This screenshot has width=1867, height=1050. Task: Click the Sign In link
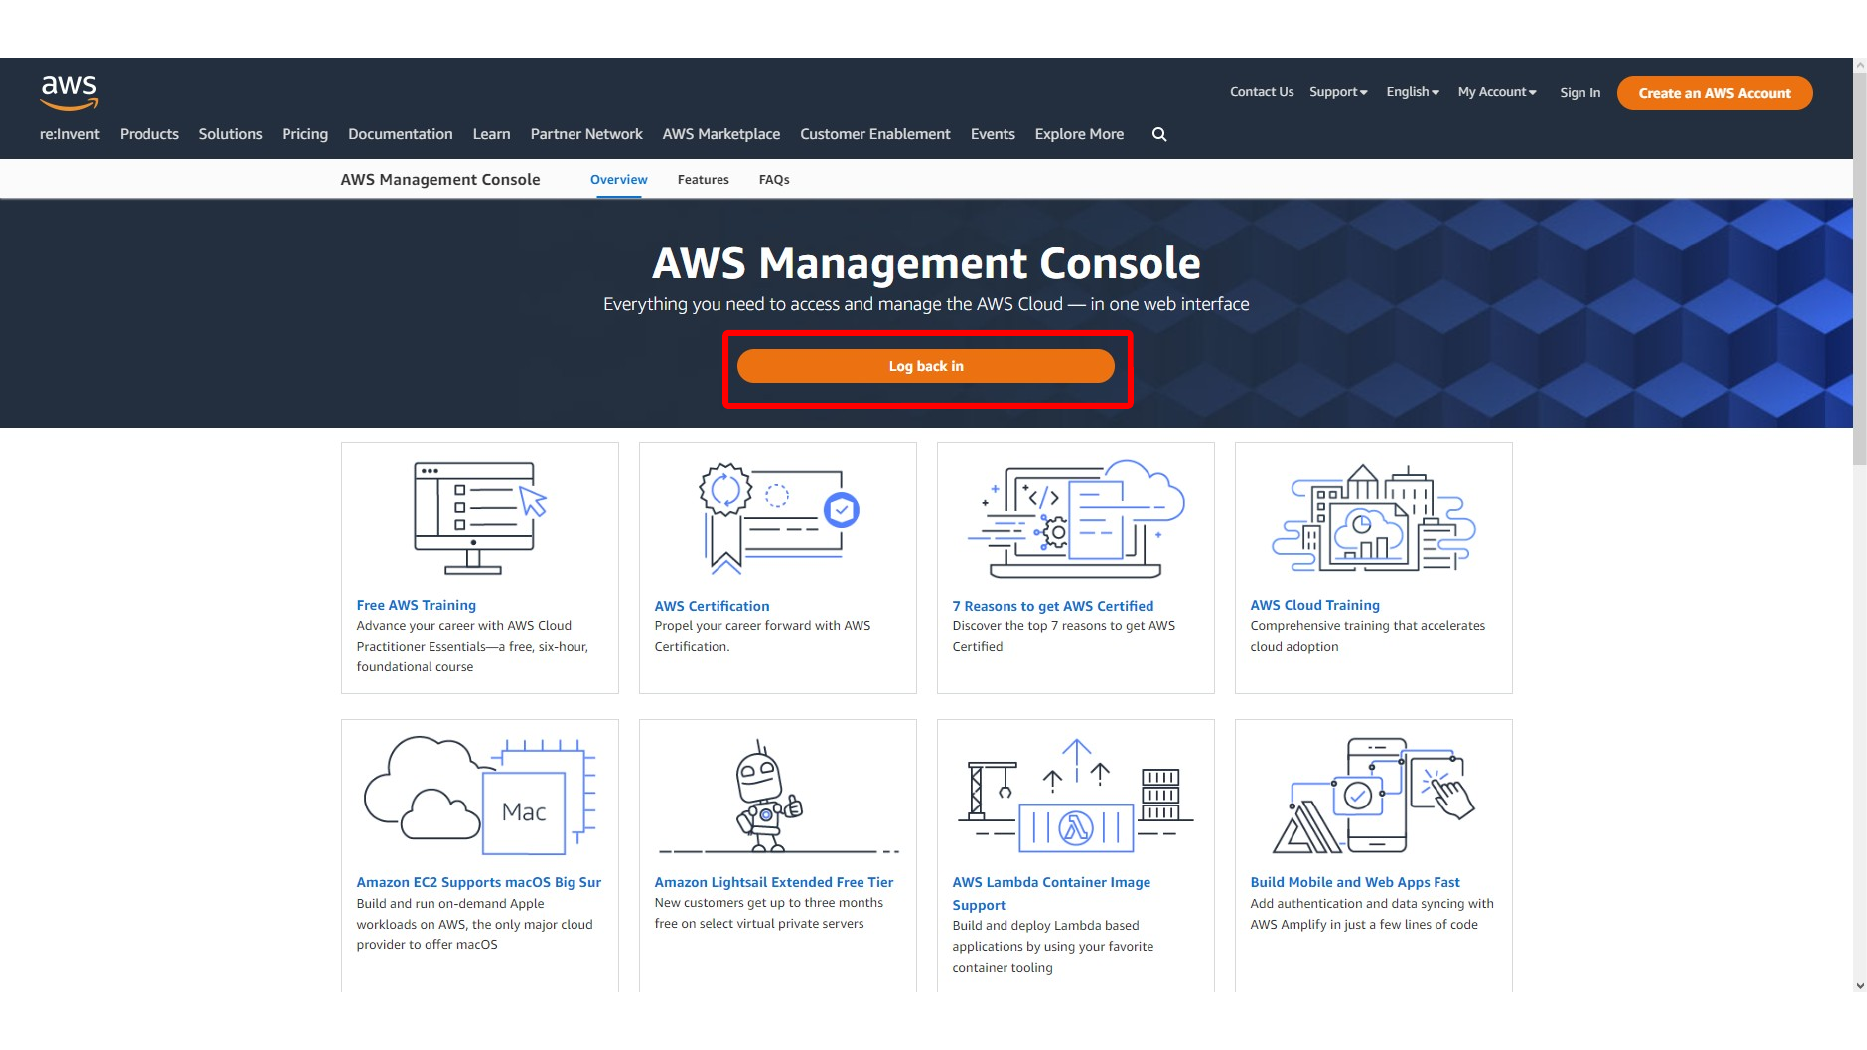(1580, 92)
